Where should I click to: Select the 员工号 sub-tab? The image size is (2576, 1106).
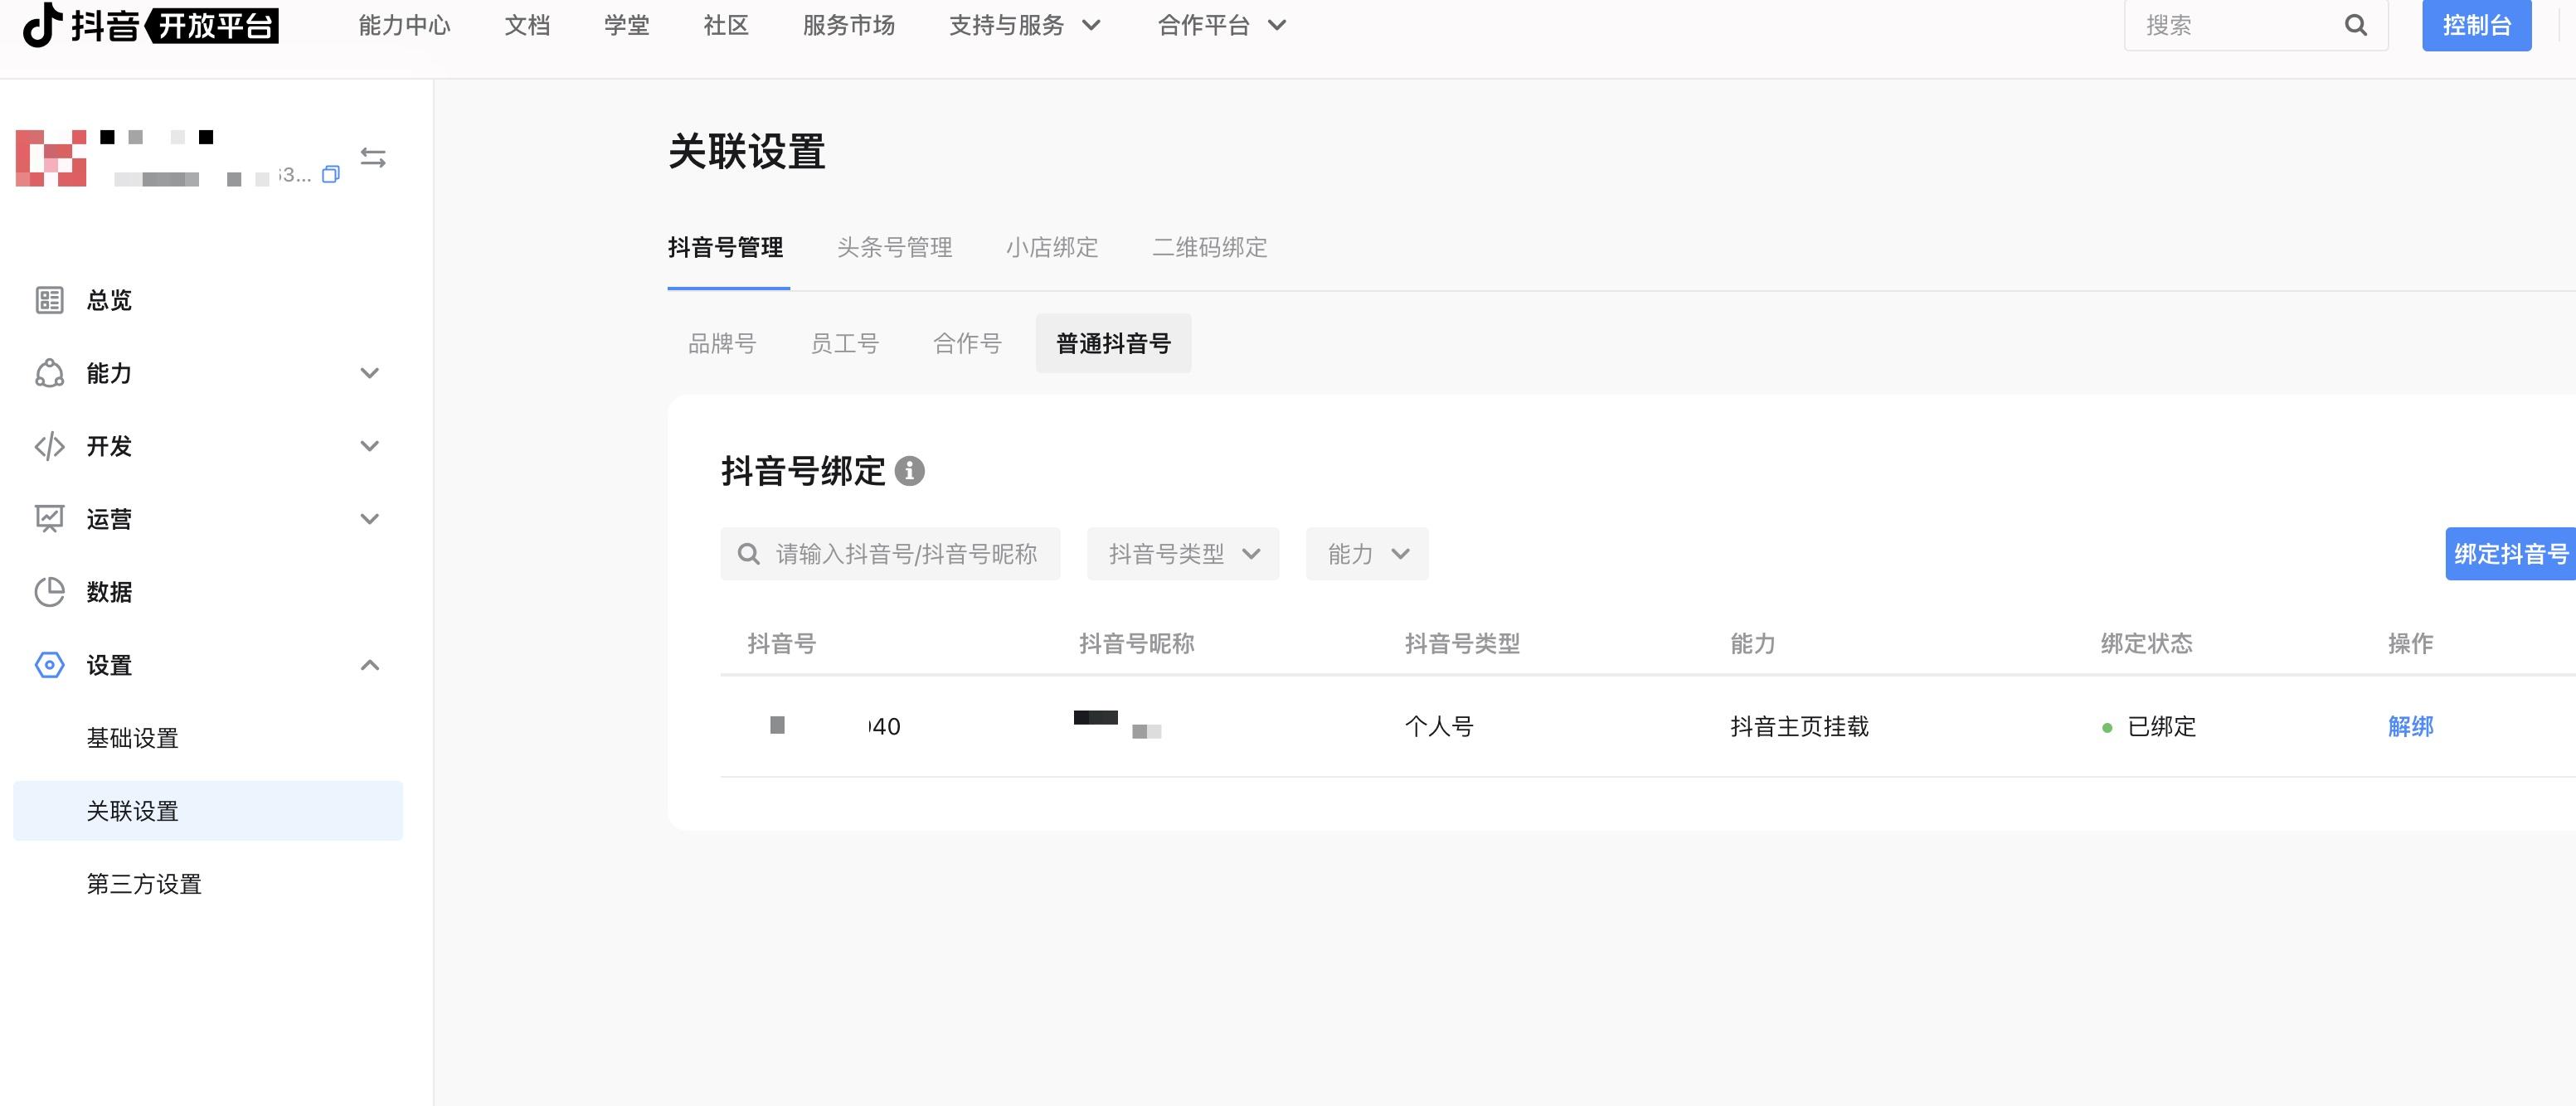844,344
